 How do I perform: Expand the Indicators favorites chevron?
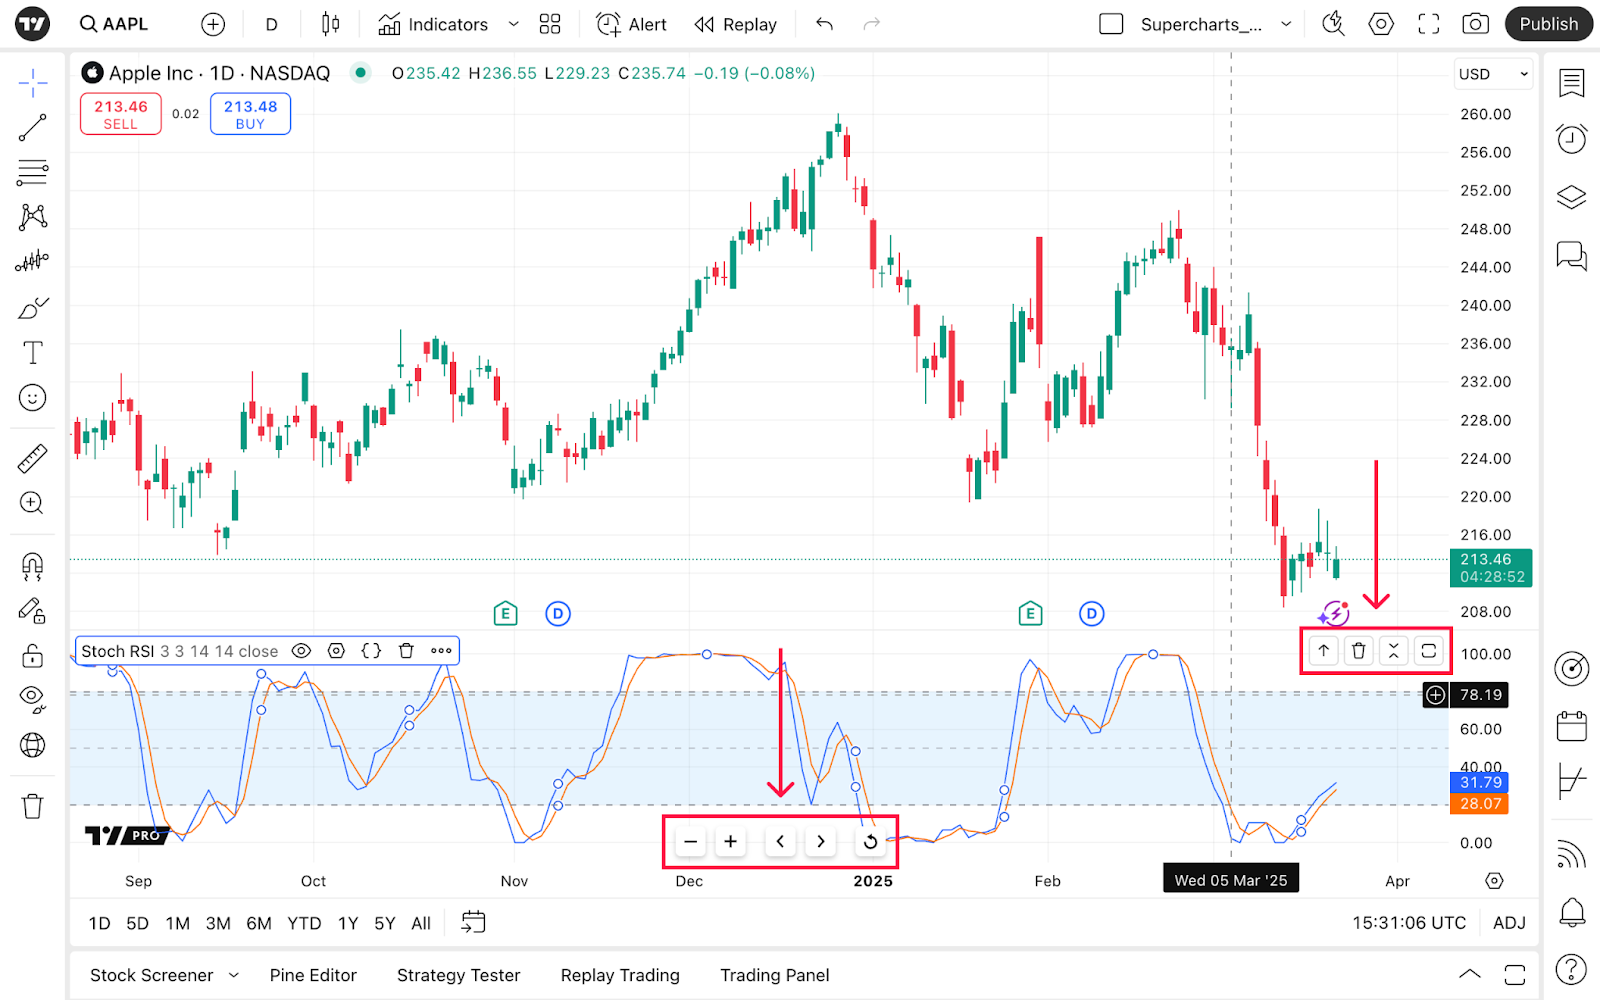(x=514, y=24)
